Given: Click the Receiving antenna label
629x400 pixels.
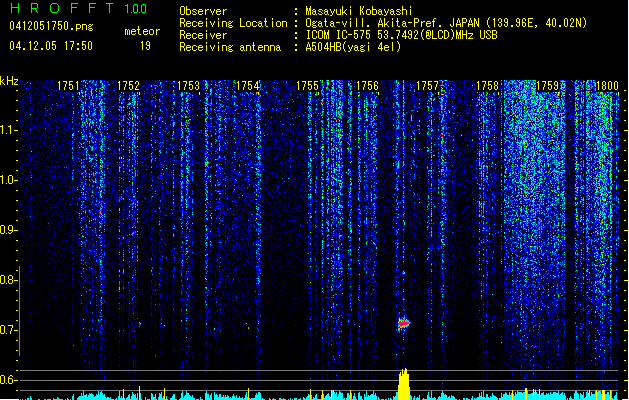Looking at the screenshot, I should pos(230,47).
